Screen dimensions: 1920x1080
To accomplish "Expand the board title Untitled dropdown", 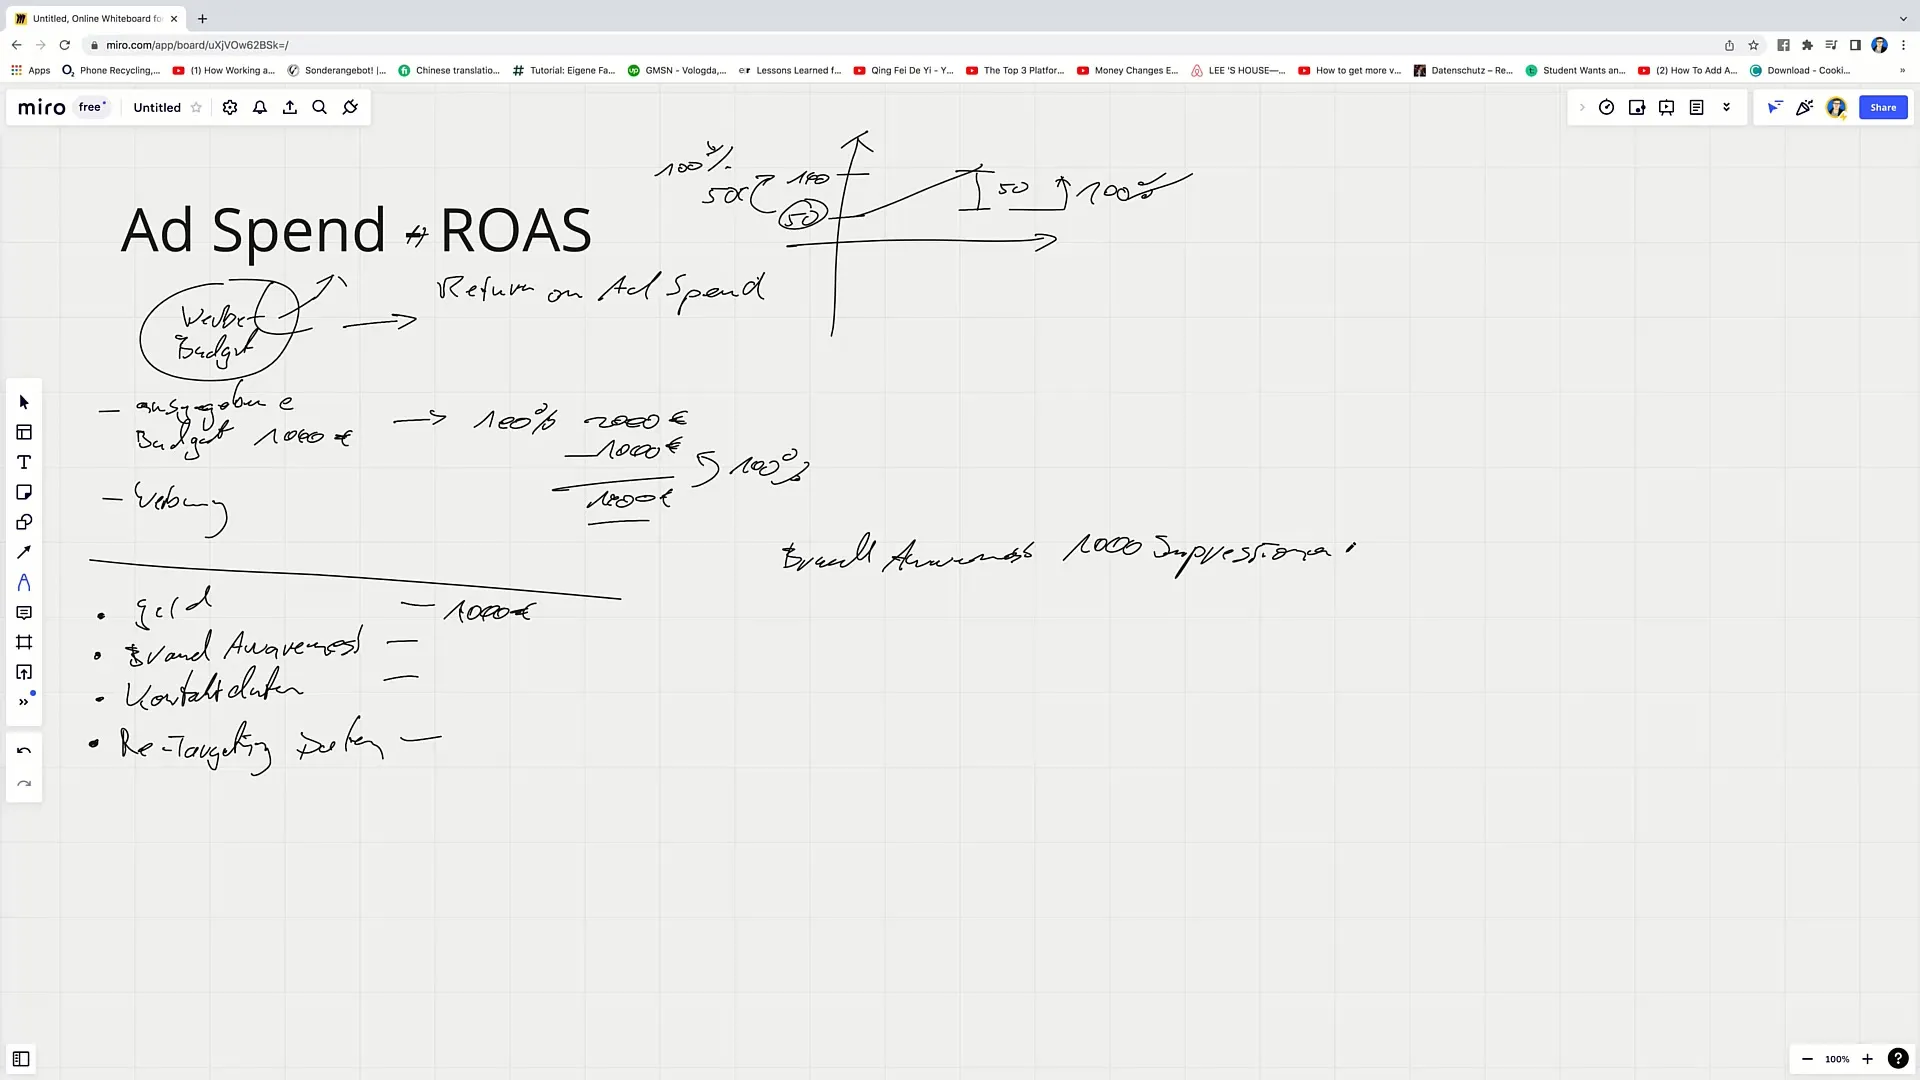I will click(156, 107).
